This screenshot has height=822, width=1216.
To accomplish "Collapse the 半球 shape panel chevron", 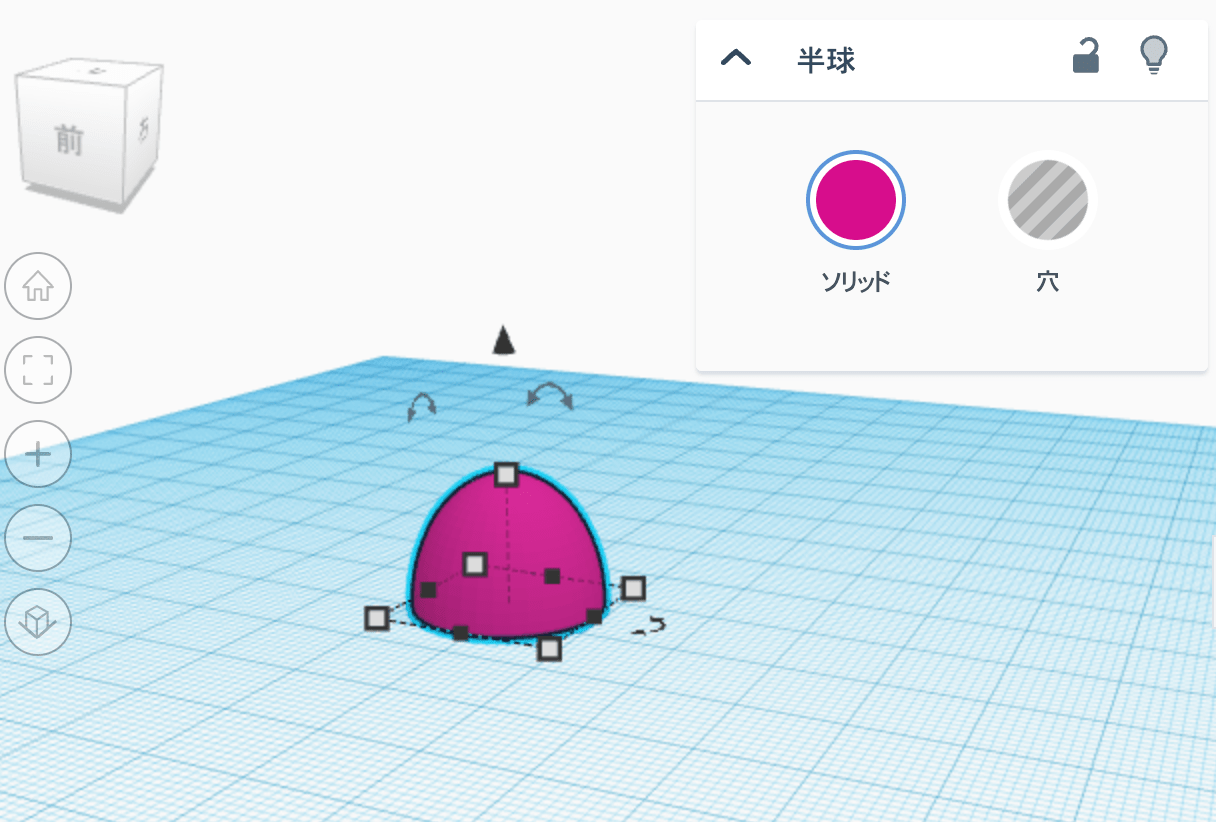I will pos(736,58).
